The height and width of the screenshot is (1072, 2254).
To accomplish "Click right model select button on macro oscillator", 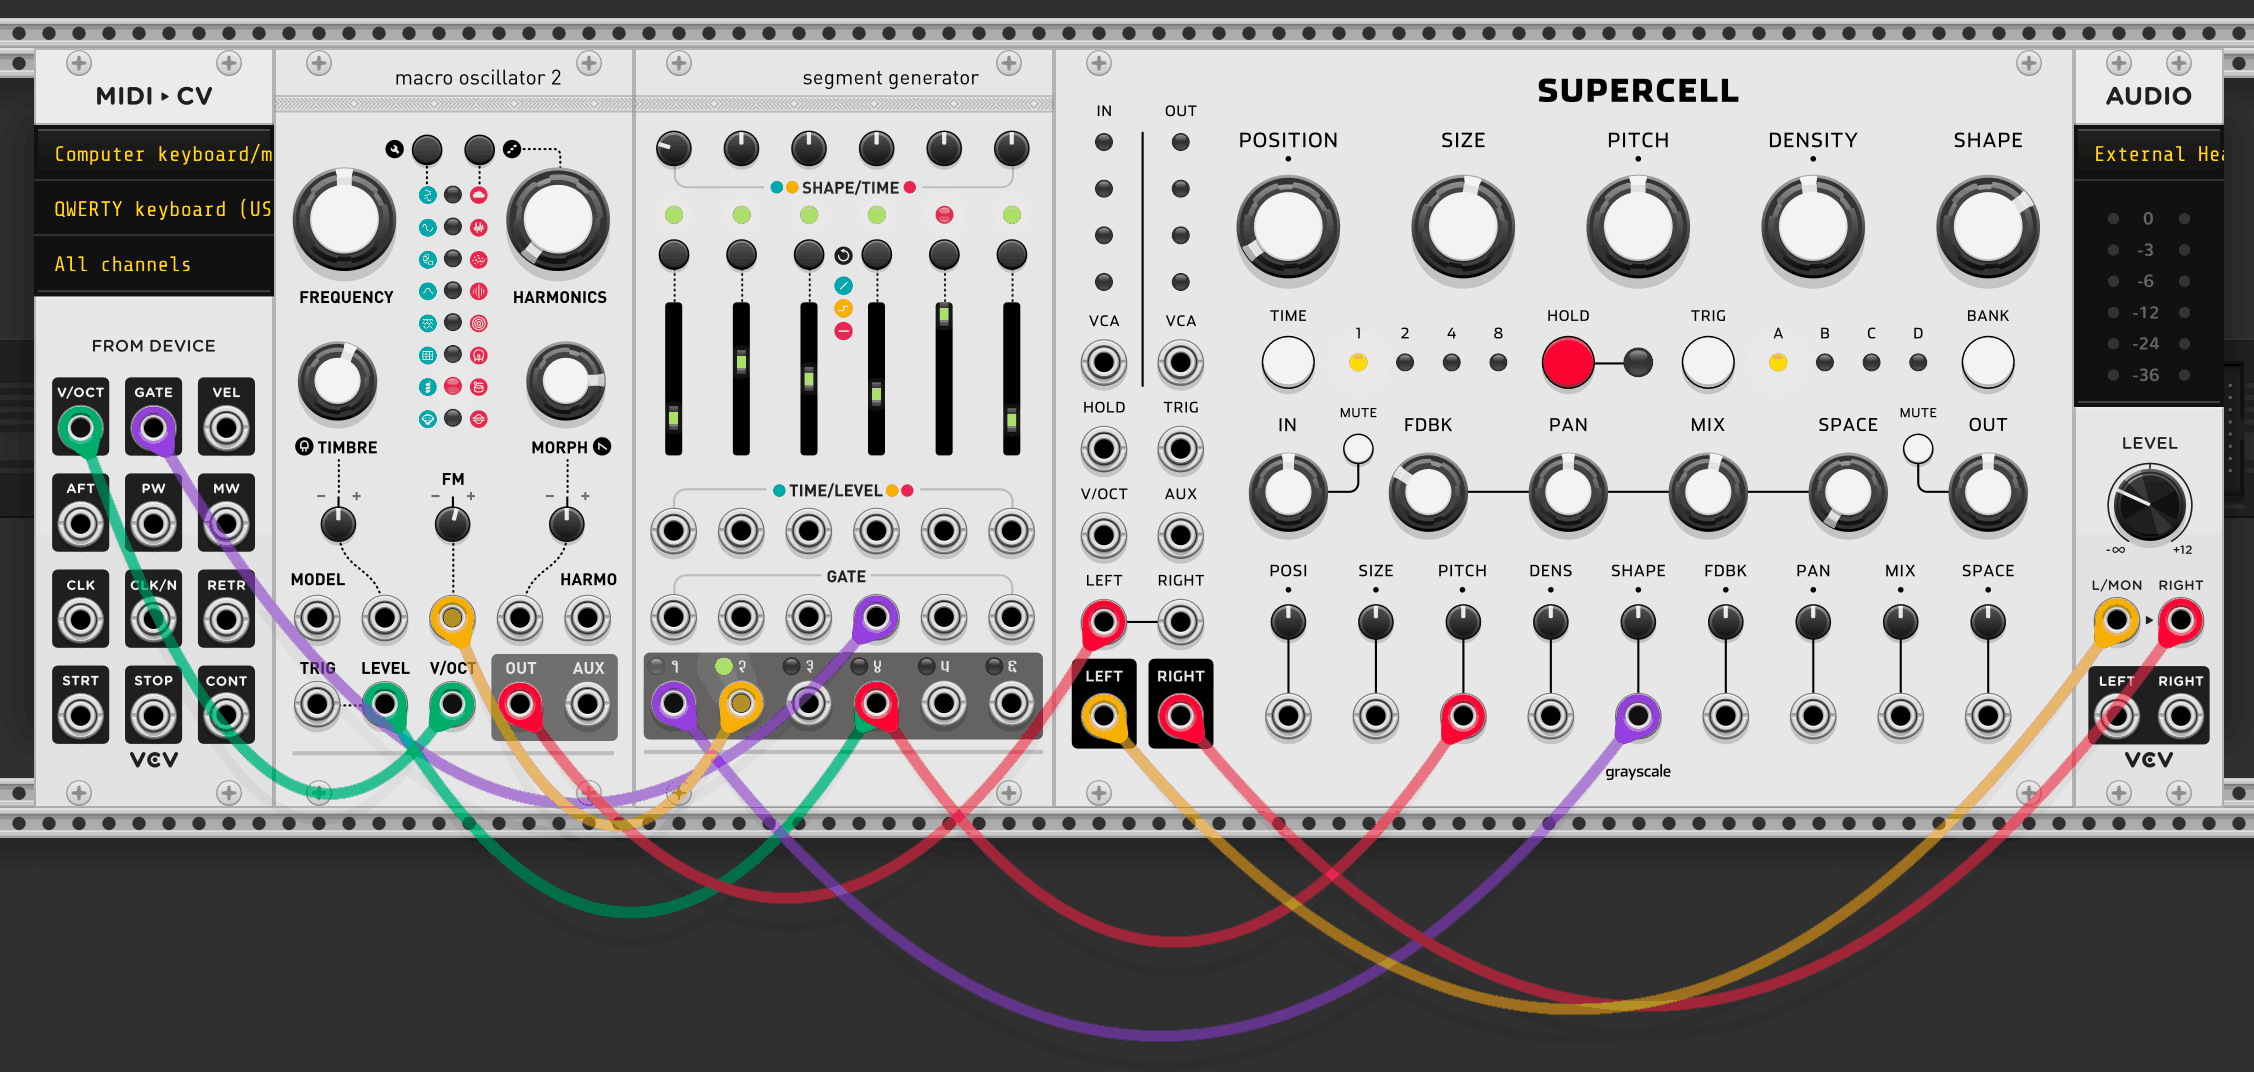I will (480, 150).
